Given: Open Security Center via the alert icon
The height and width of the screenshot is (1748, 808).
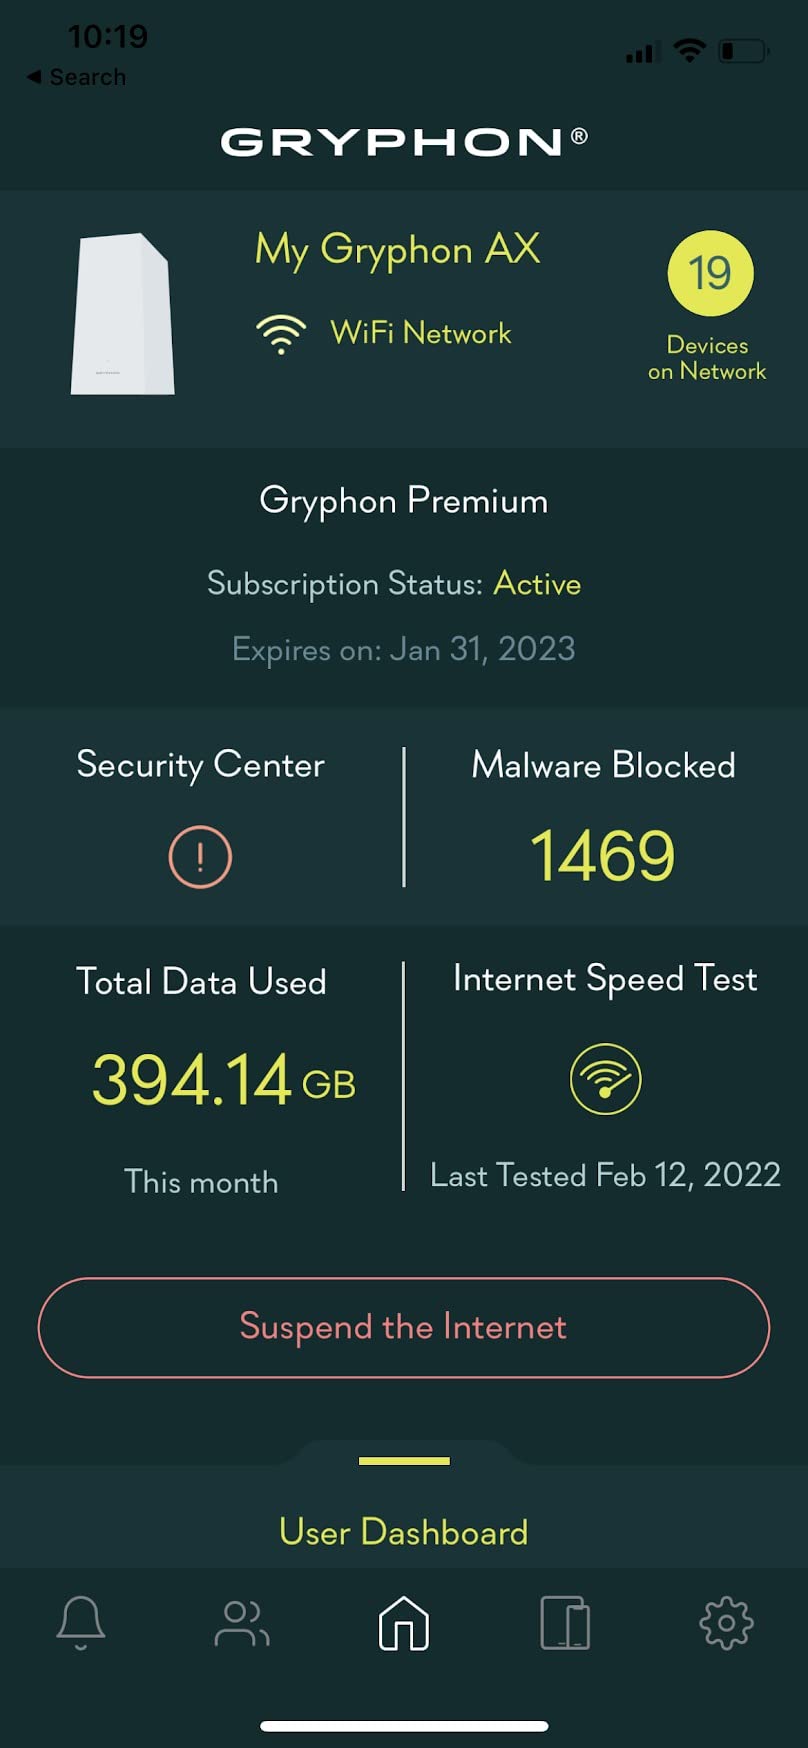Looking at the screenshot, I should [x=199, y=856].
